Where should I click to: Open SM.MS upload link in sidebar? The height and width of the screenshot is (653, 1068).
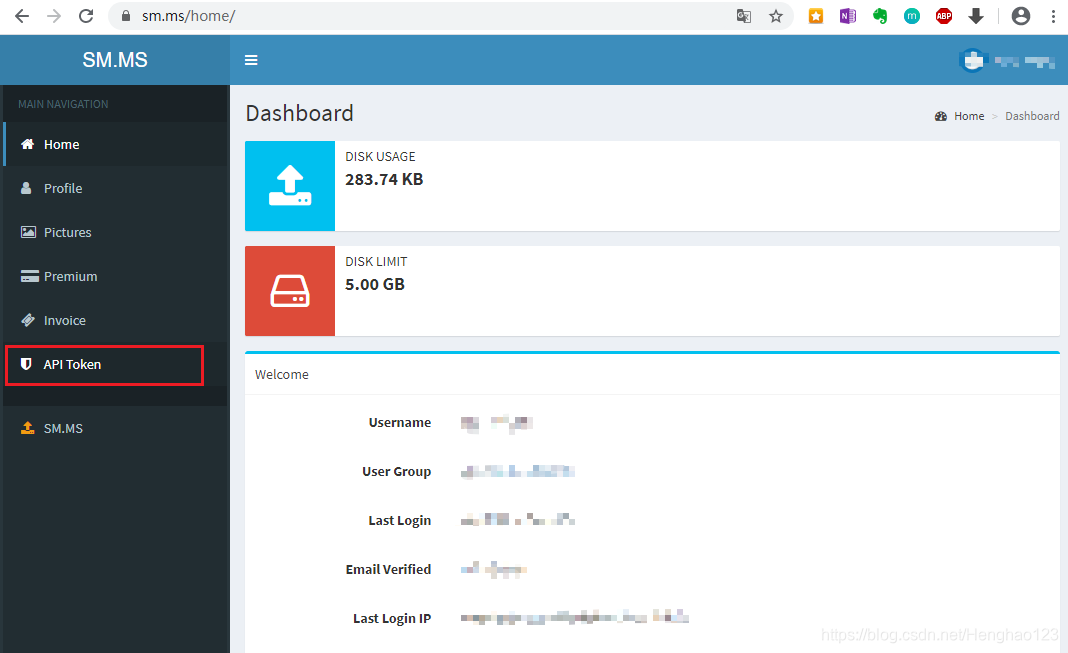(x=116, y=428)
